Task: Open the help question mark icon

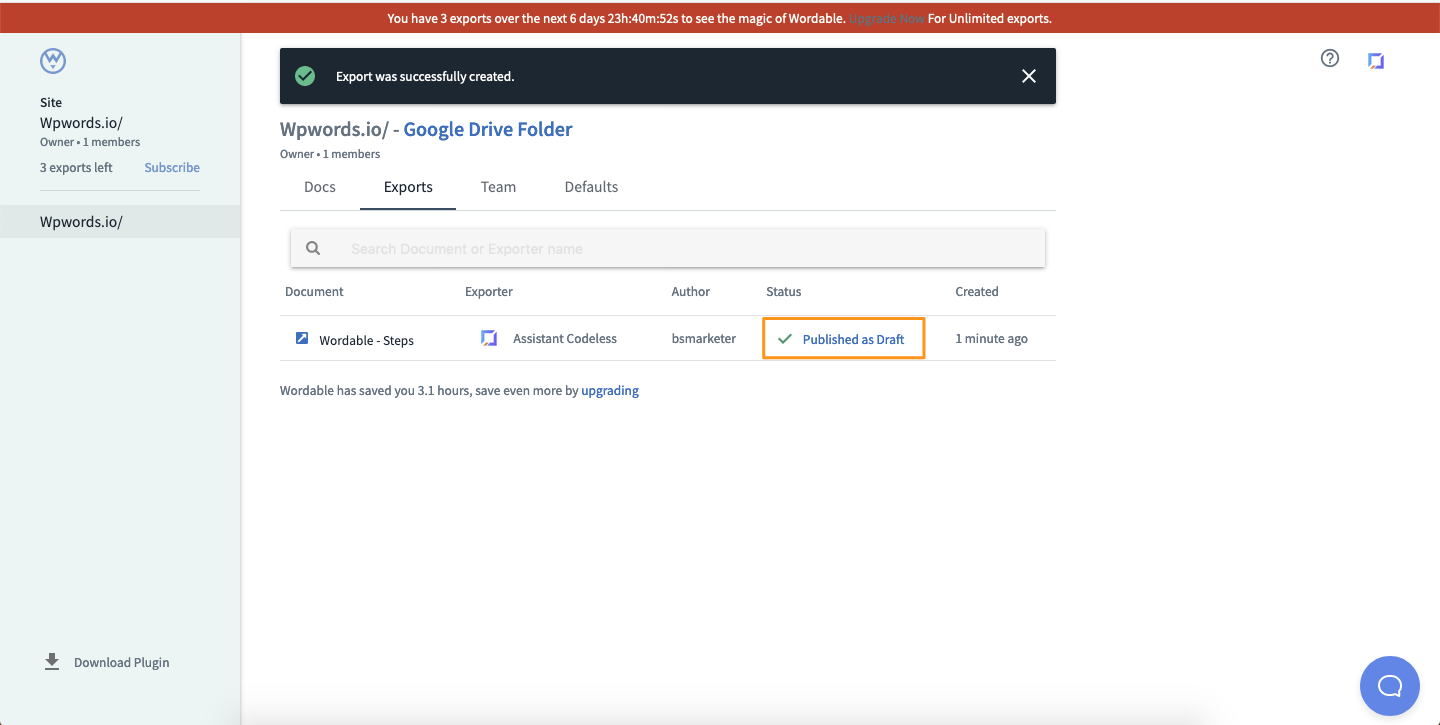Action: pyautogui.click(x=1329, y=59)
